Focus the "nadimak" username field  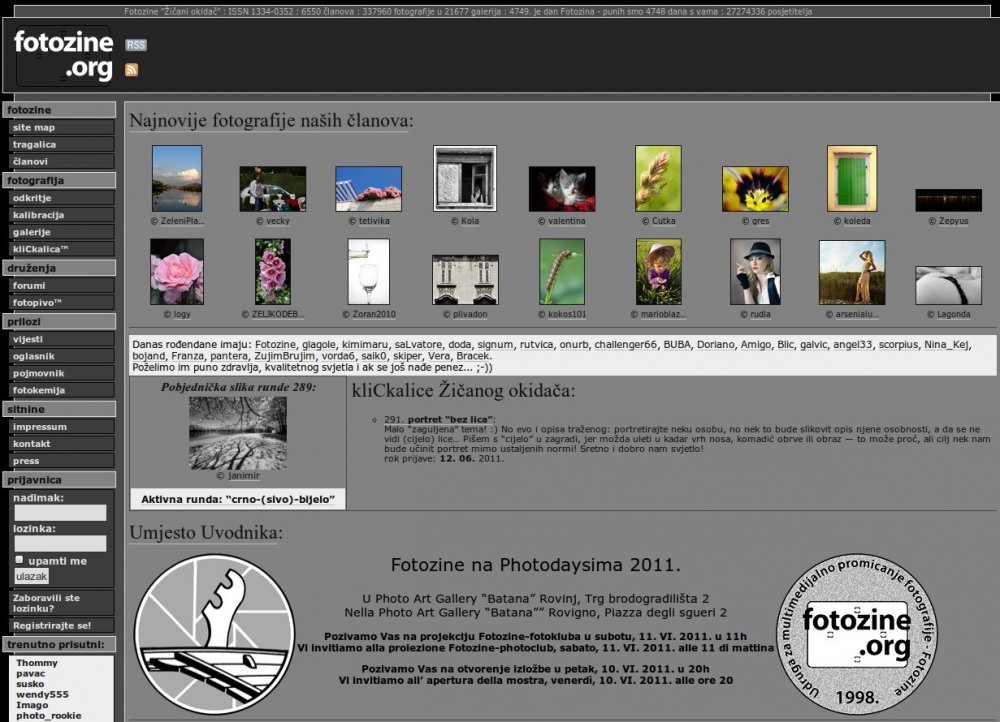click(60, 513)
